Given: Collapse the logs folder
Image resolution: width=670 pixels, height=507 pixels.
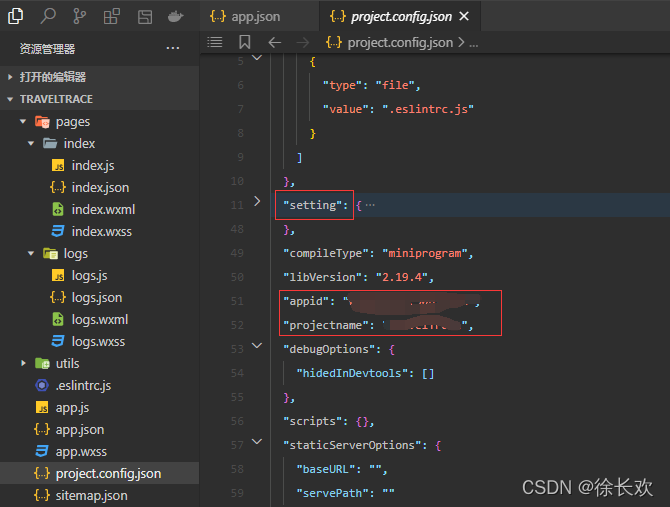Looking at the screenshot, I should [x=31, y=253].
